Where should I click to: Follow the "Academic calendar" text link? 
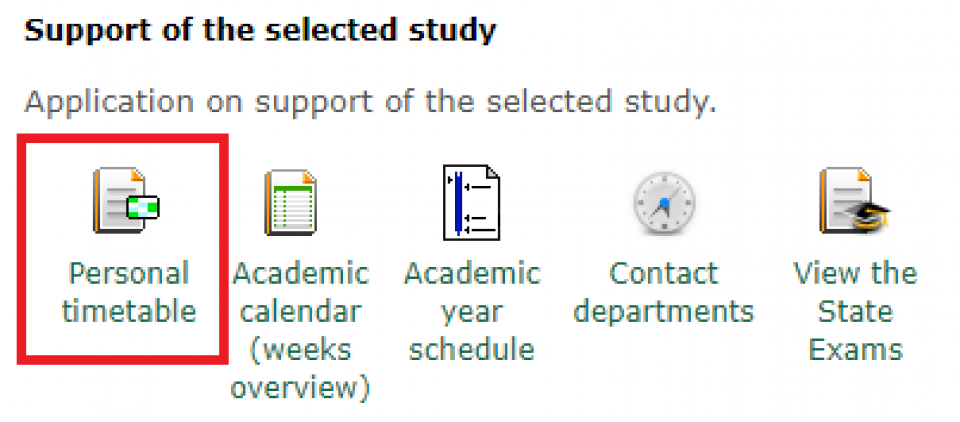301,292
